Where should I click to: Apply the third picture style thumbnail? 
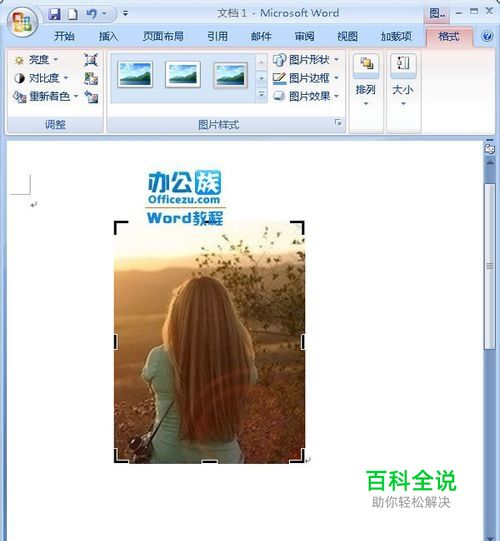click(x=230, y=75)
